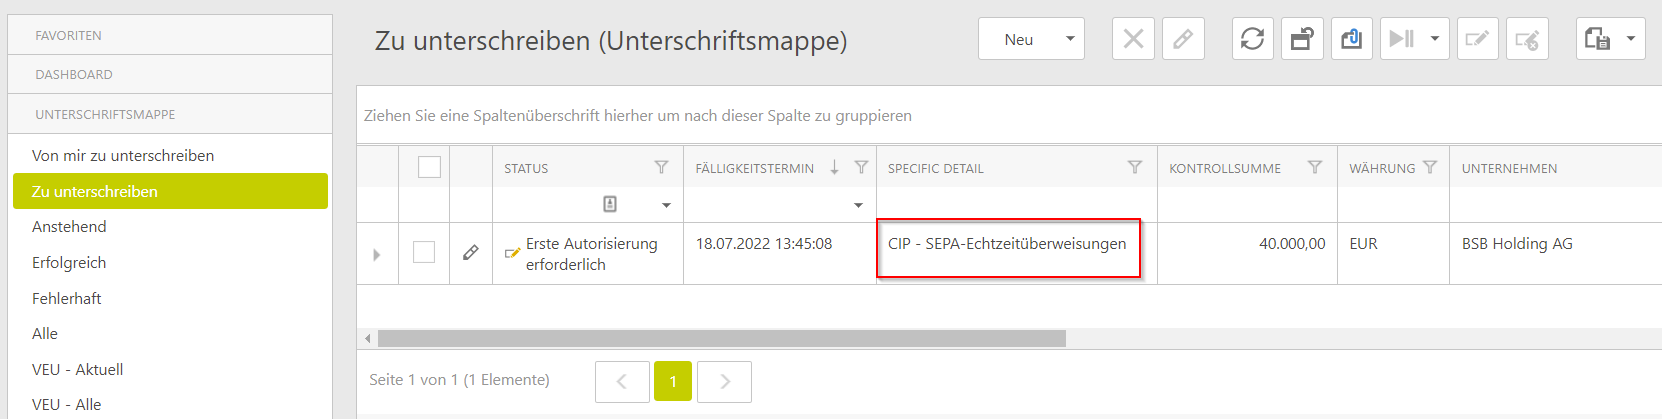Open the Status filter dropdown arrow

pos(666,205)
